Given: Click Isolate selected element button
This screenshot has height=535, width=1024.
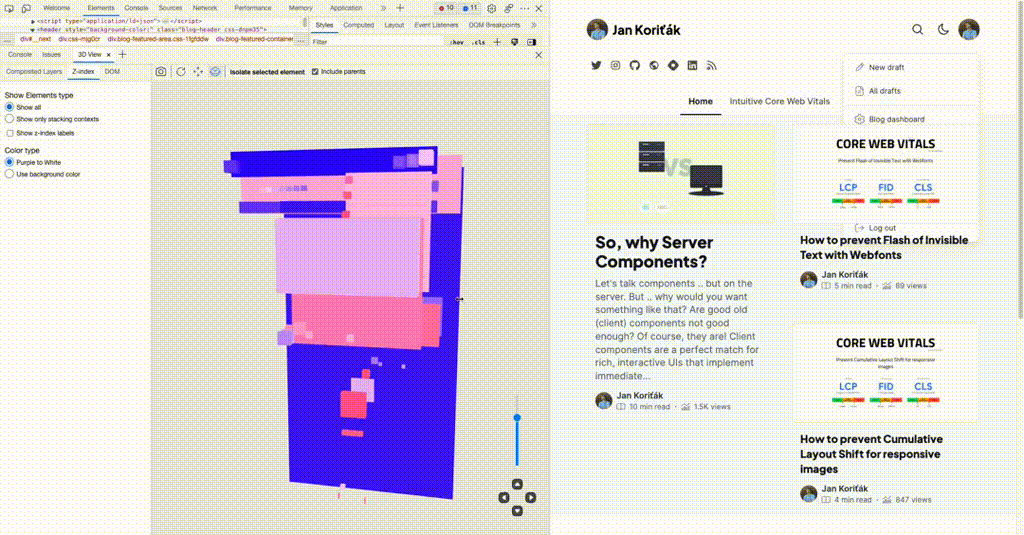Looking at the screenshot, I should click(x=267, y=72).
